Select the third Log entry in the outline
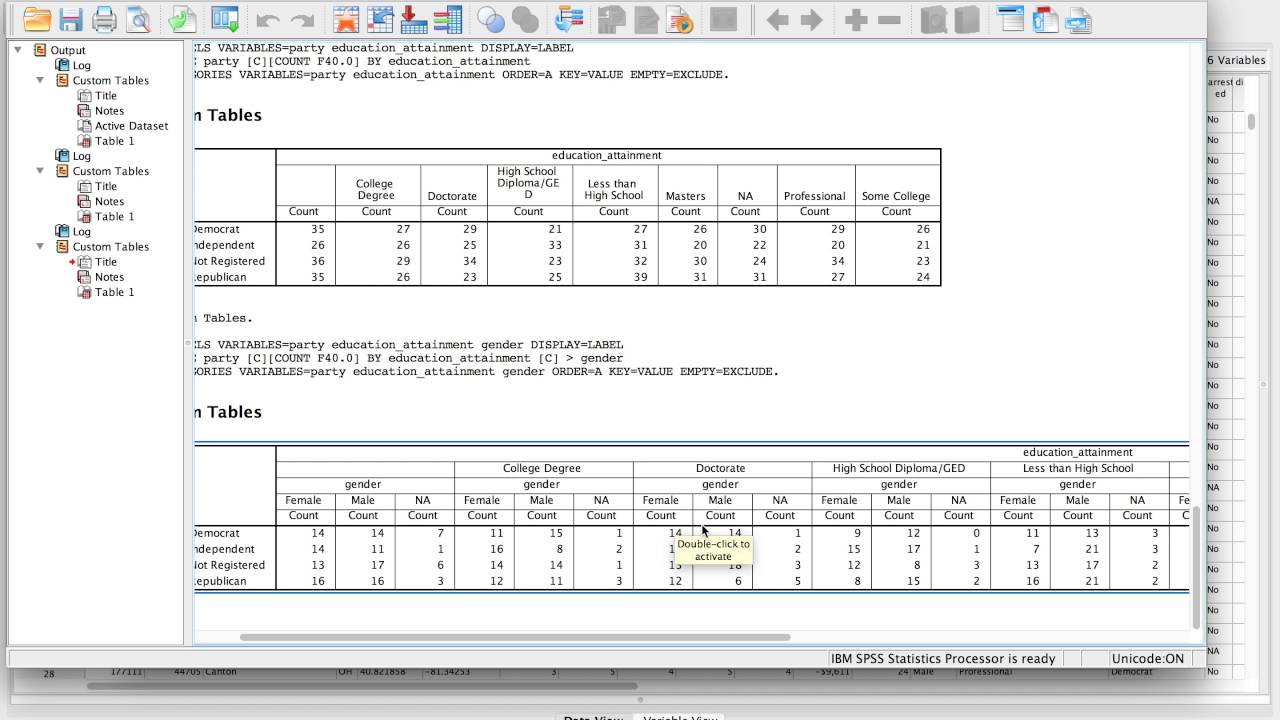This screenshot has height=720, width=1280. point(82,231)
